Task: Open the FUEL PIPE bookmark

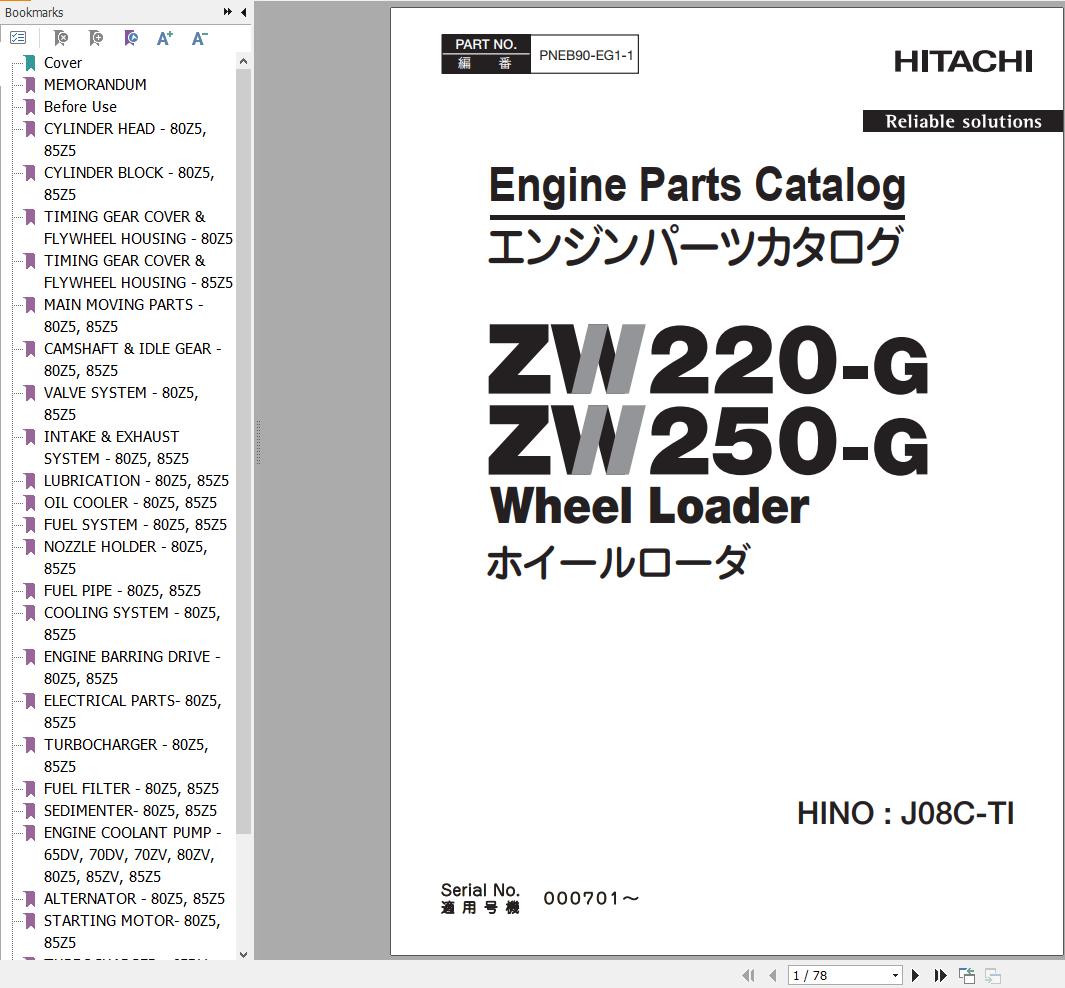Action: [122, 591]
